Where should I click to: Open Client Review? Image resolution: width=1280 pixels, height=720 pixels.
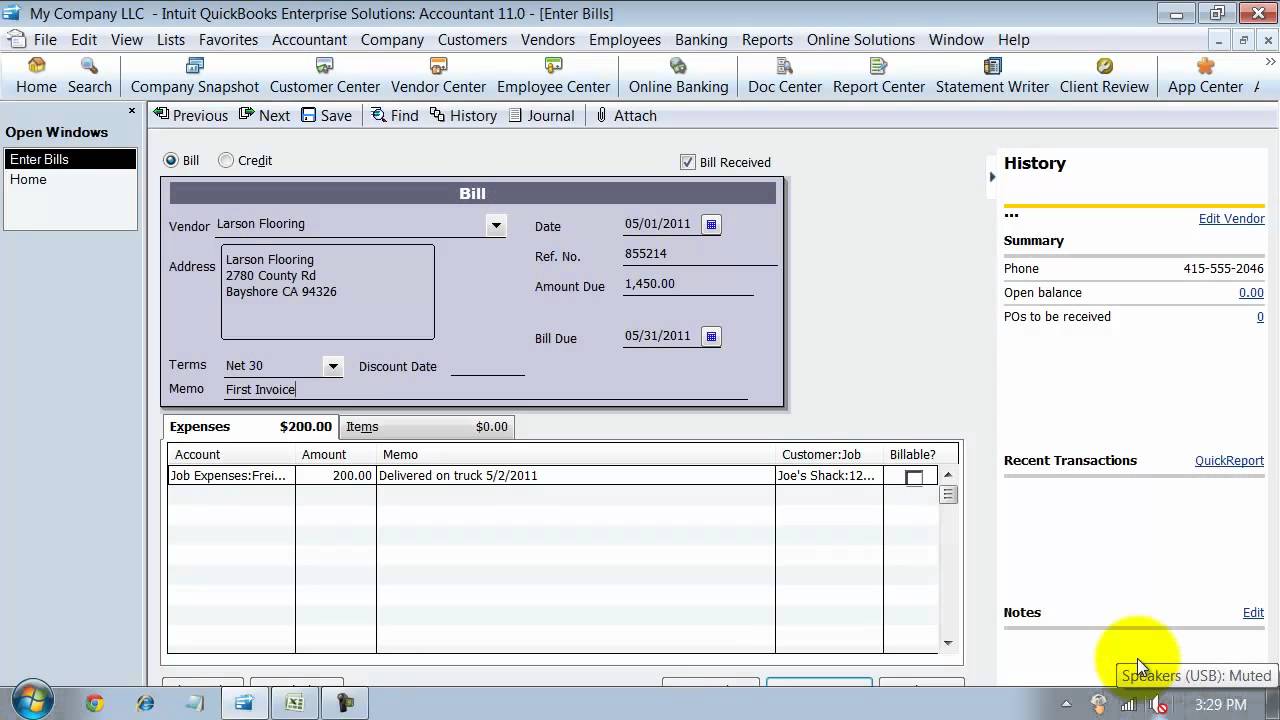[x=1104, y=77]
